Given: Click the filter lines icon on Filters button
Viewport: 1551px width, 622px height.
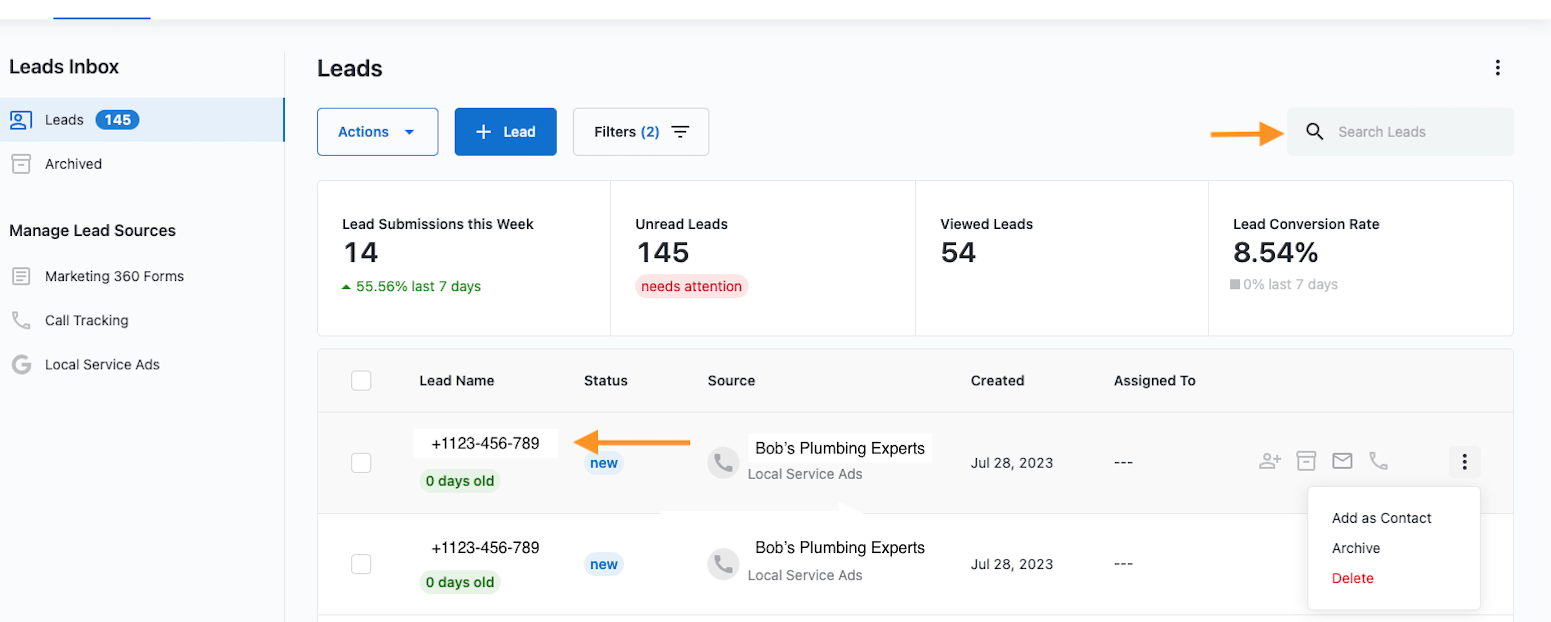Looking at the screenshot, I should (680, 132).
